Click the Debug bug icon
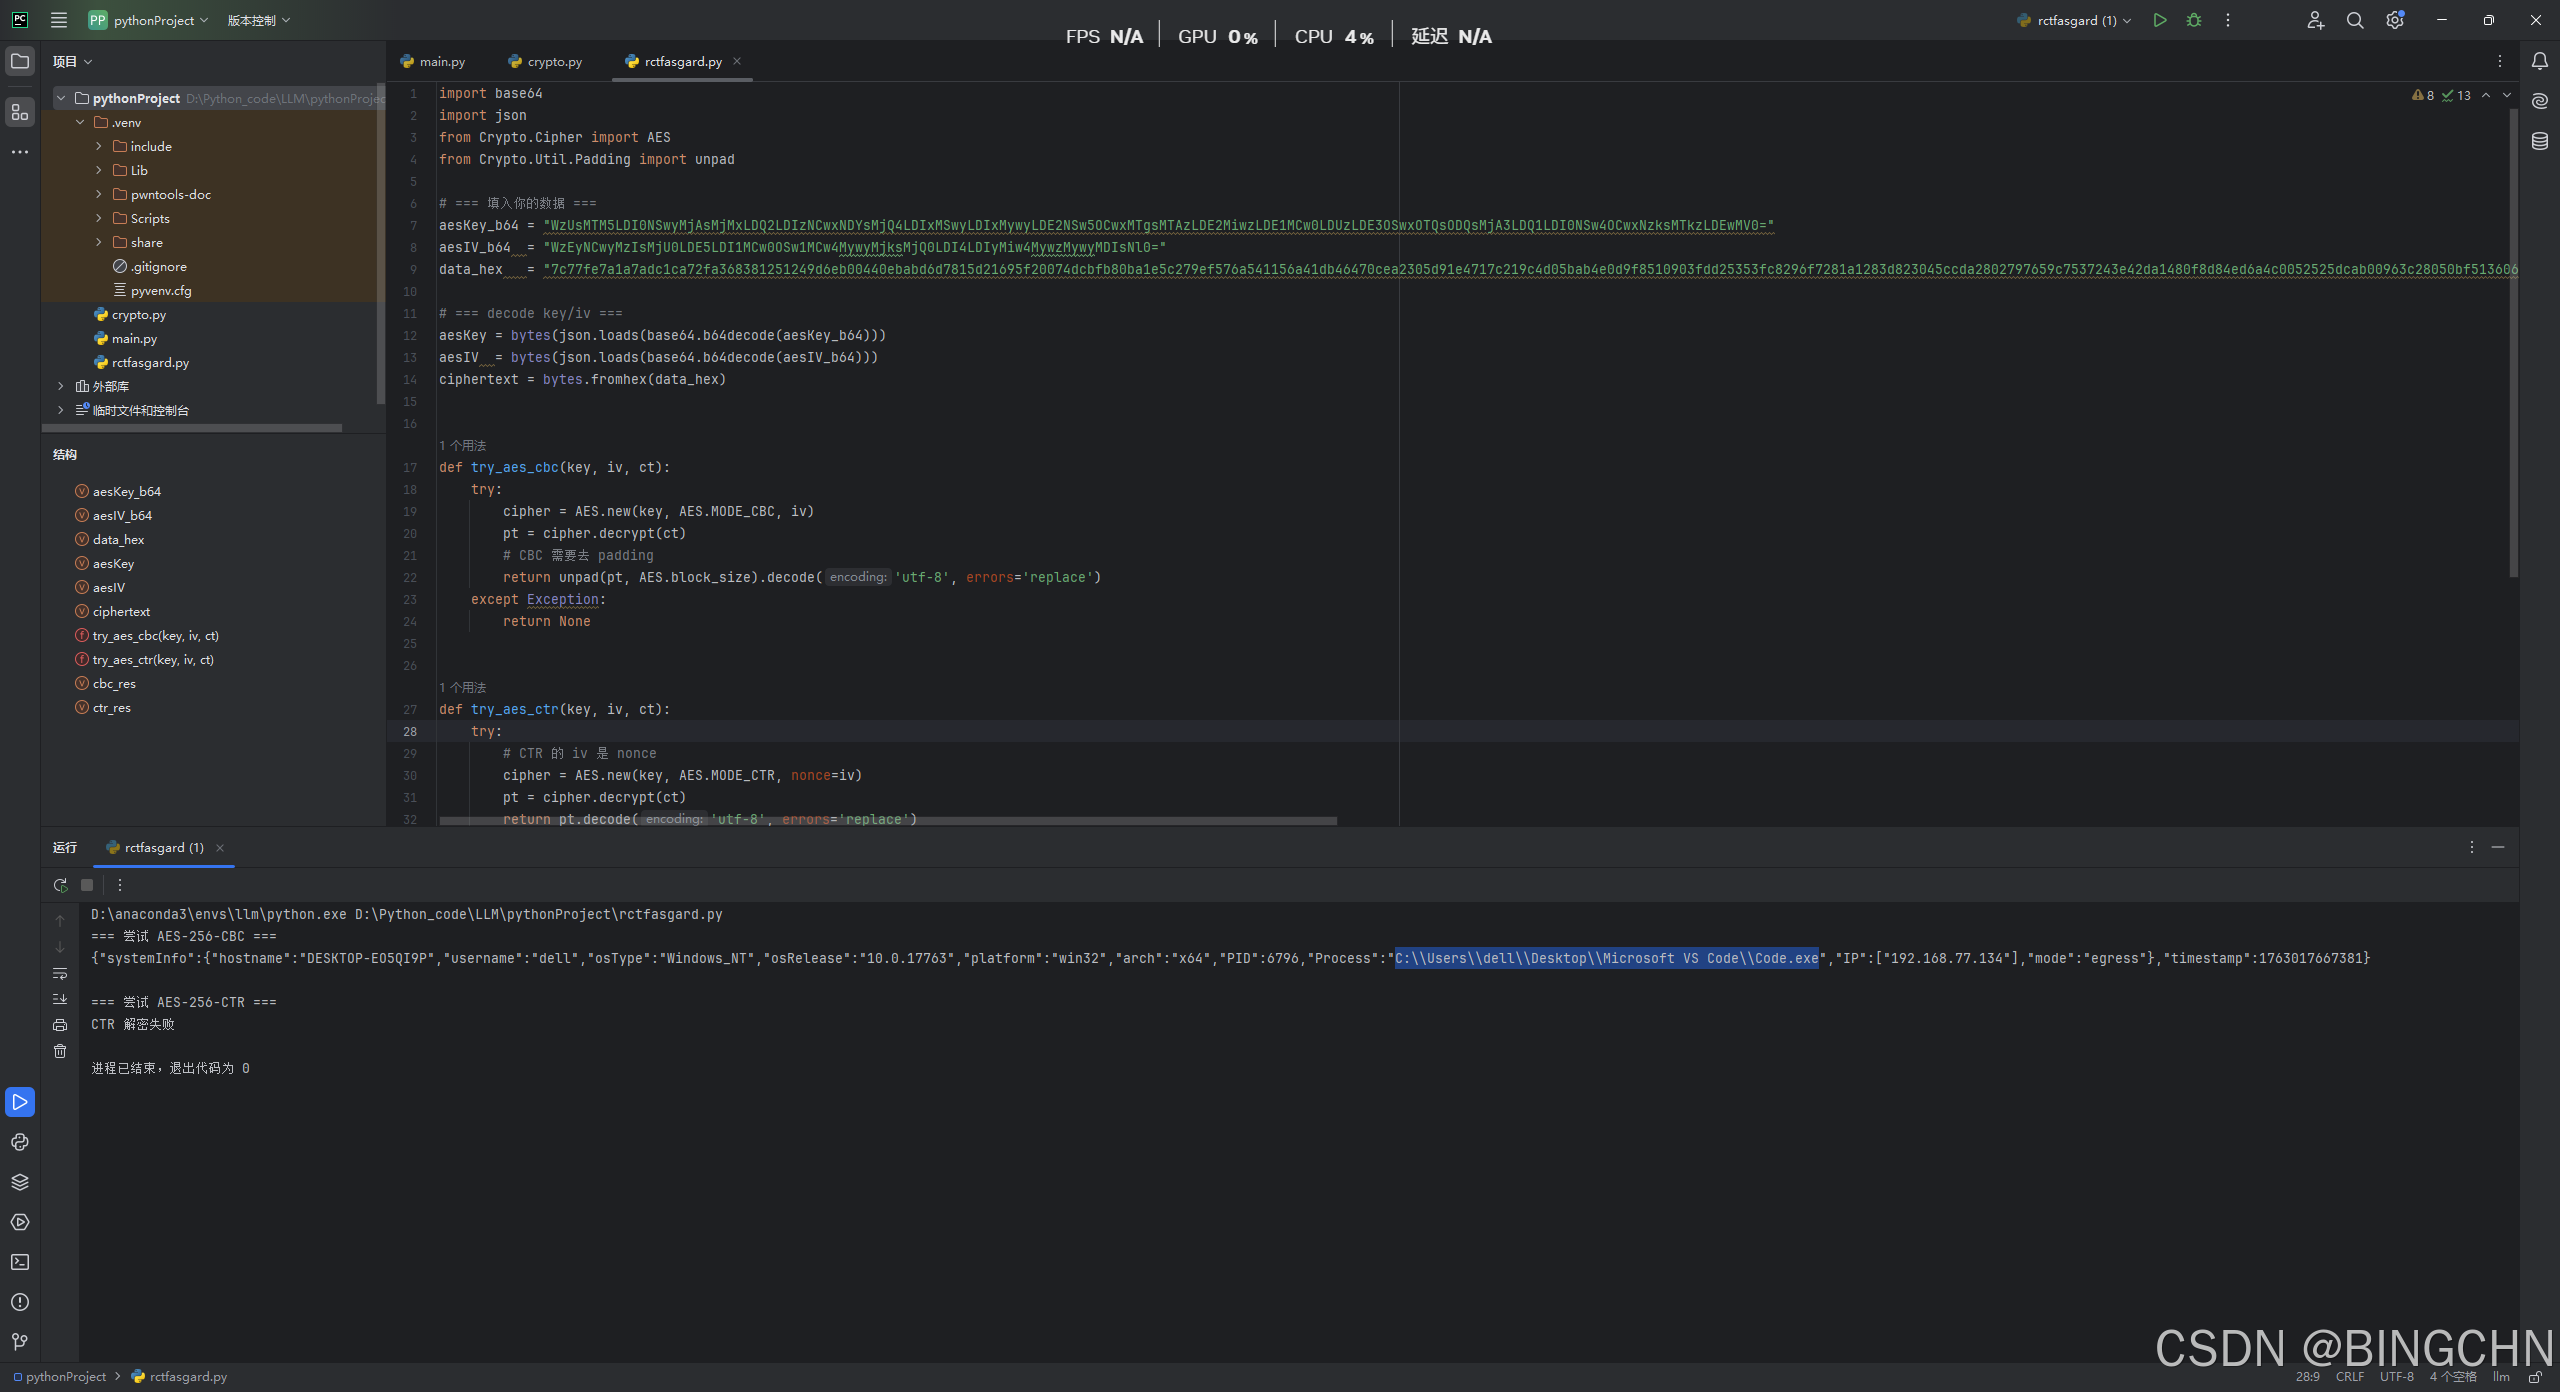Viewport: 2560px width, 1392px height. [2194, 20]
